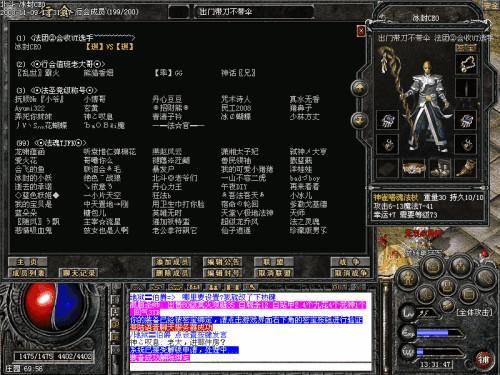Click the left bracelet equipment slot
The width and height of the screenshot is (500, 375).
coord(387,120)
